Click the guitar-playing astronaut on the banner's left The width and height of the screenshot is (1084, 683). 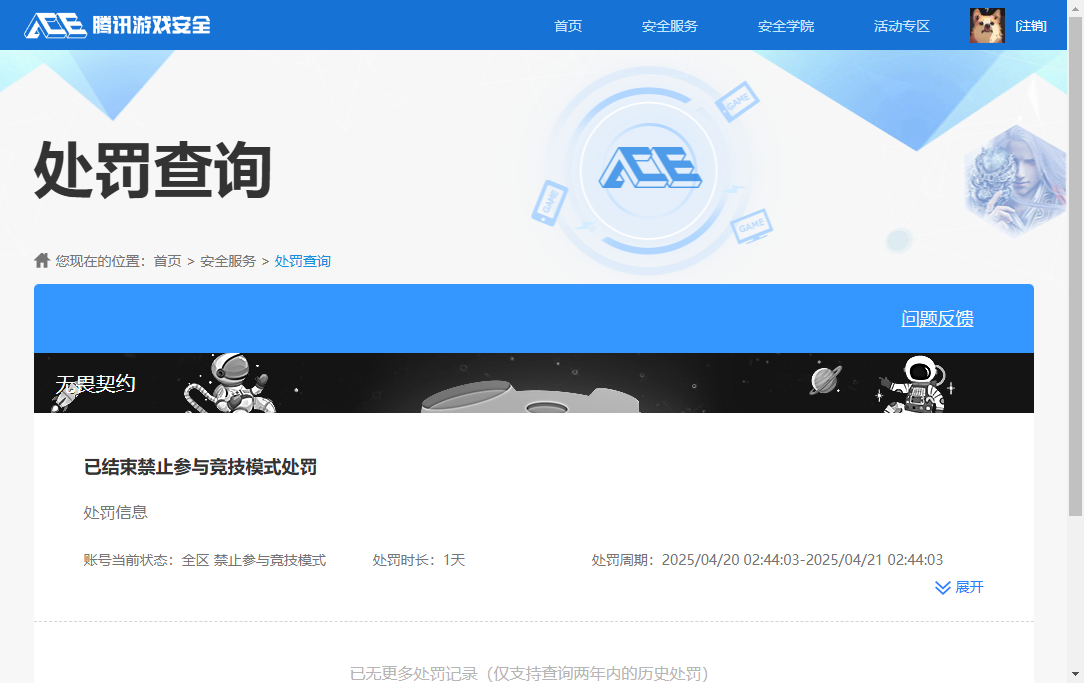click(228, 382)
